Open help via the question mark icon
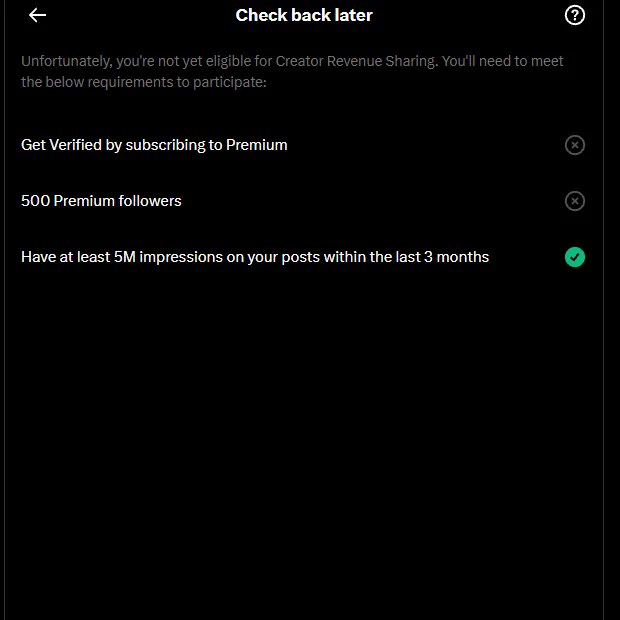Image resolution: width=620 pixels, height=620 pixels. pyautogui.click(x=575, y=15)
